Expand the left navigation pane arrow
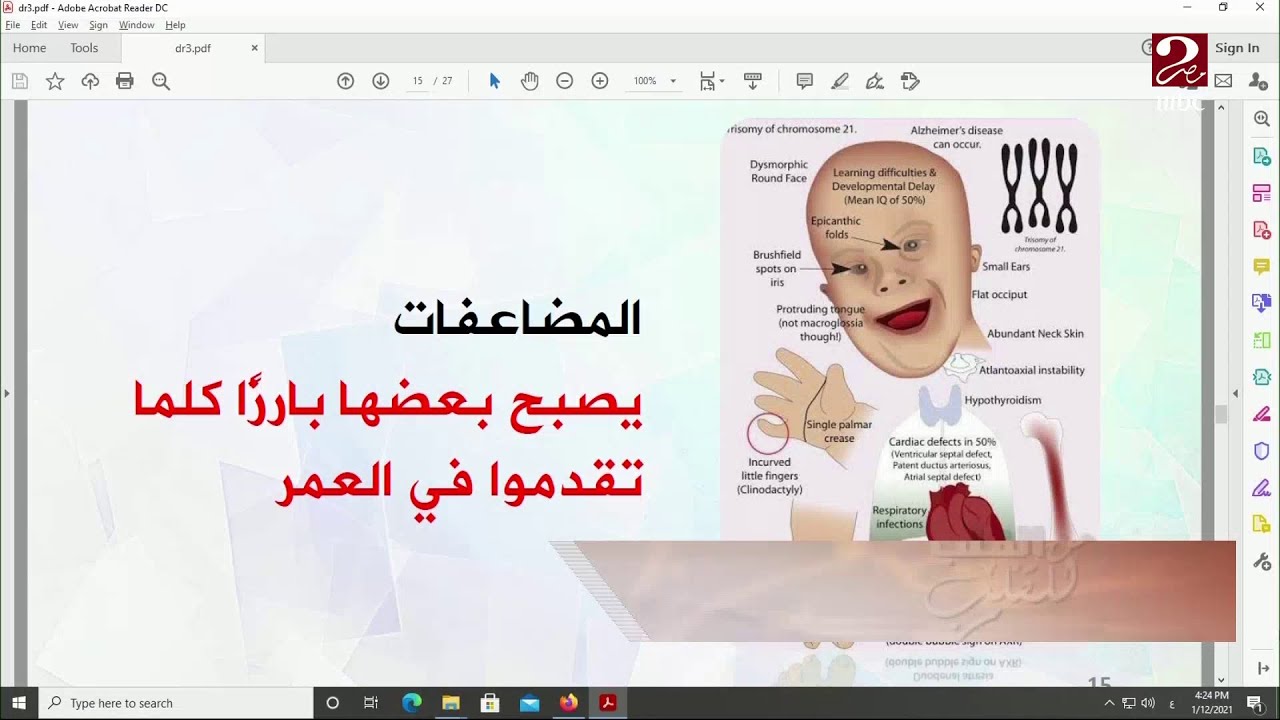Viewport: 1280px width, 720px height. 6,394
